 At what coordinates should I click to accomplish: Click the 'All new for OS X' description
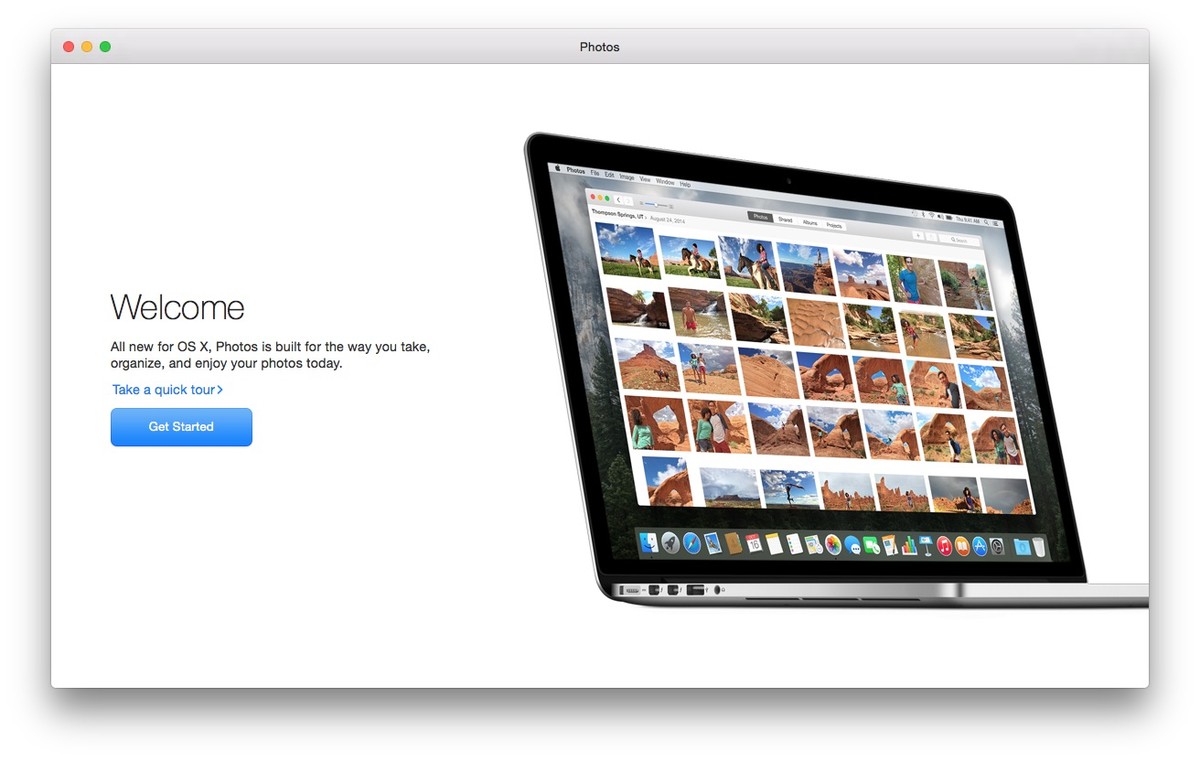270,355
